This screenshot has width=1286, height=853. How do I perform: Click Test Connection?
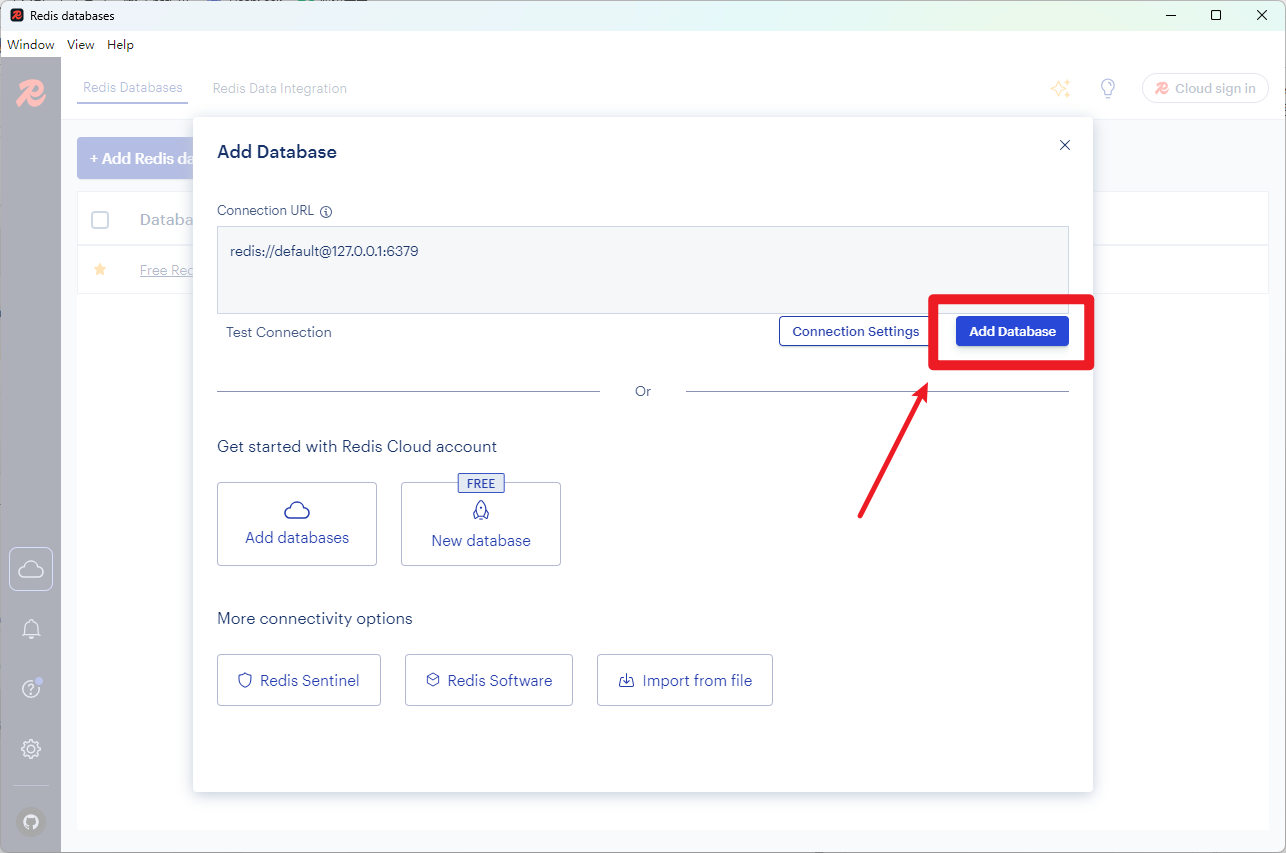coord(279,332)
